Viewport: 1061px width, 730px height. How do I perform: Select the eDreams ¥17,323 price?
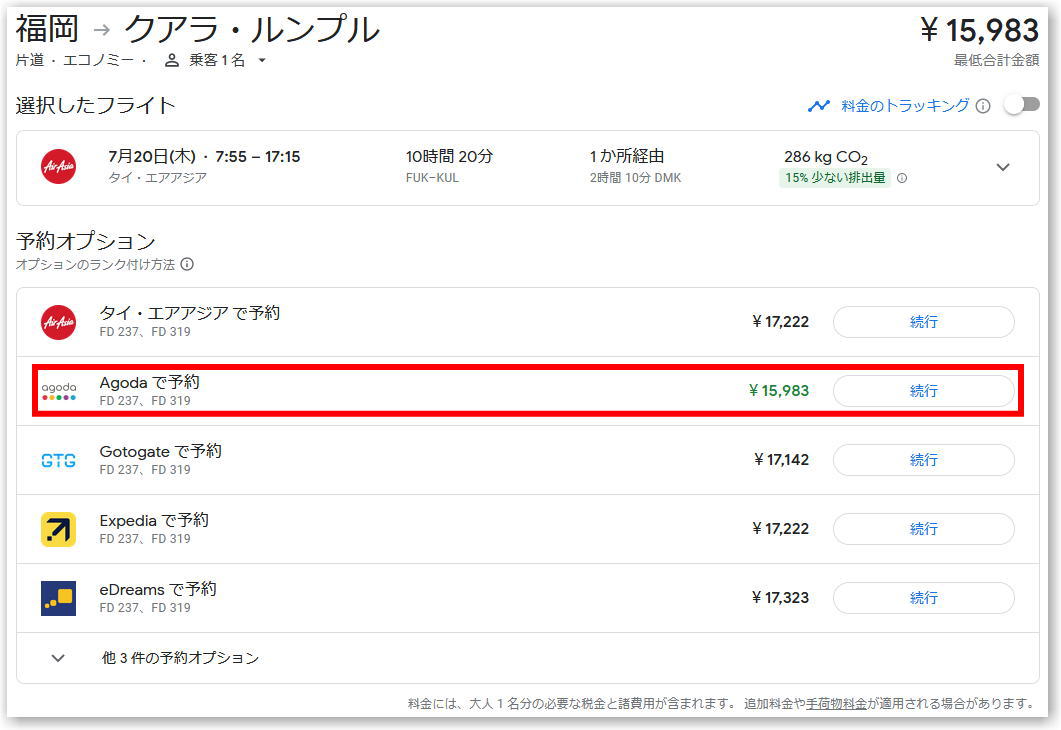(780, 597)
